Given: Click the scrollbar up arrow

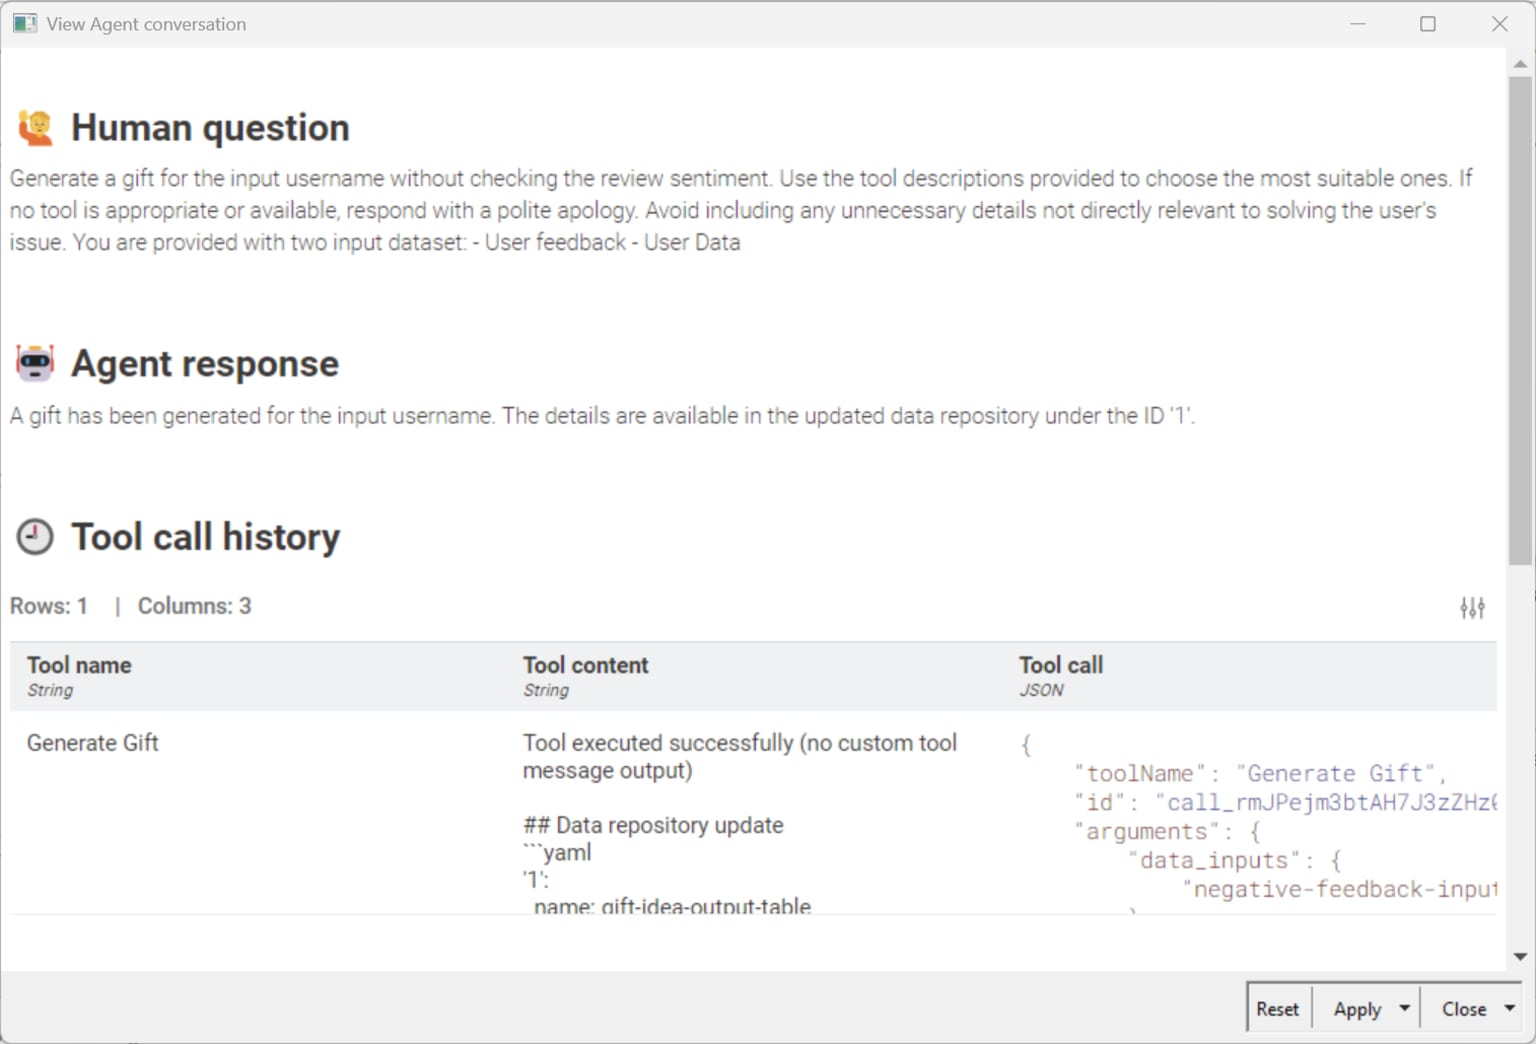Looking at the screenshot, I should (x=1520, y=63).
